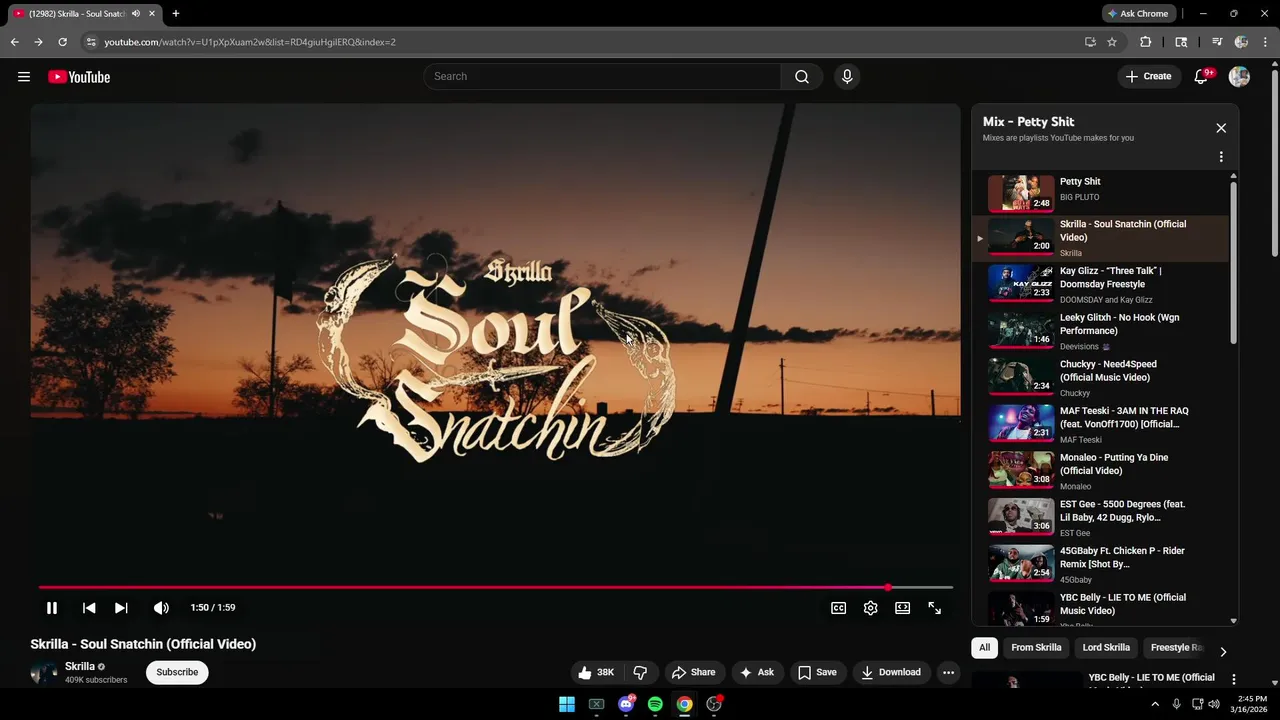The width and height of the screenshot is (1280, 720).
Task: Select the Lord Skrilla filter chip
Action: point(1106,647)
